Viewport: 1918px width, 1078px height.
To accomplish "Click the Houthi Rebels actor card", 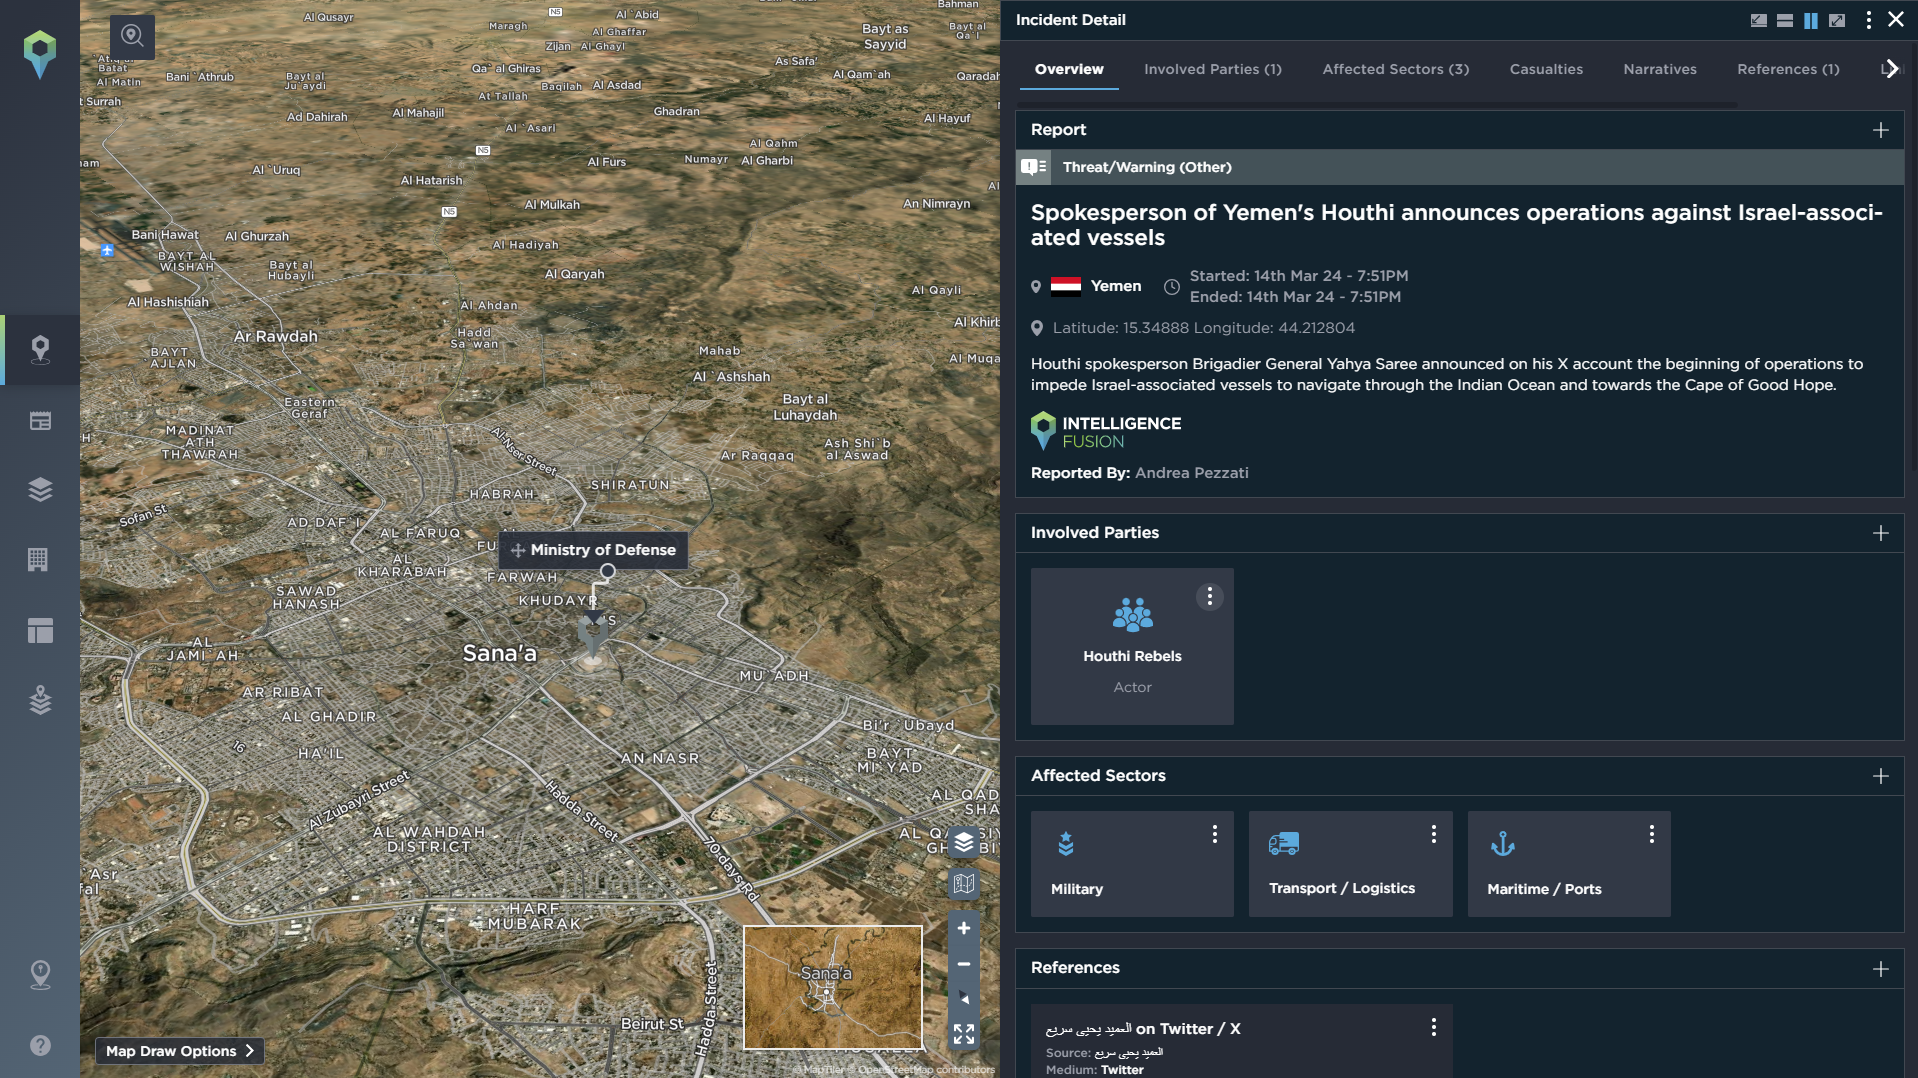I will point(1132,646).
